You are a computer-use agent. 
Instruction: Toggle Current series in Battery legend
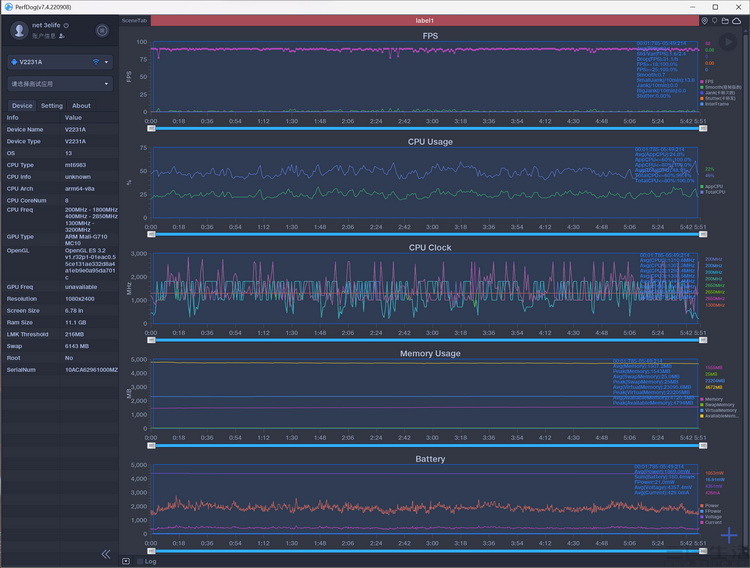[711, 522]
